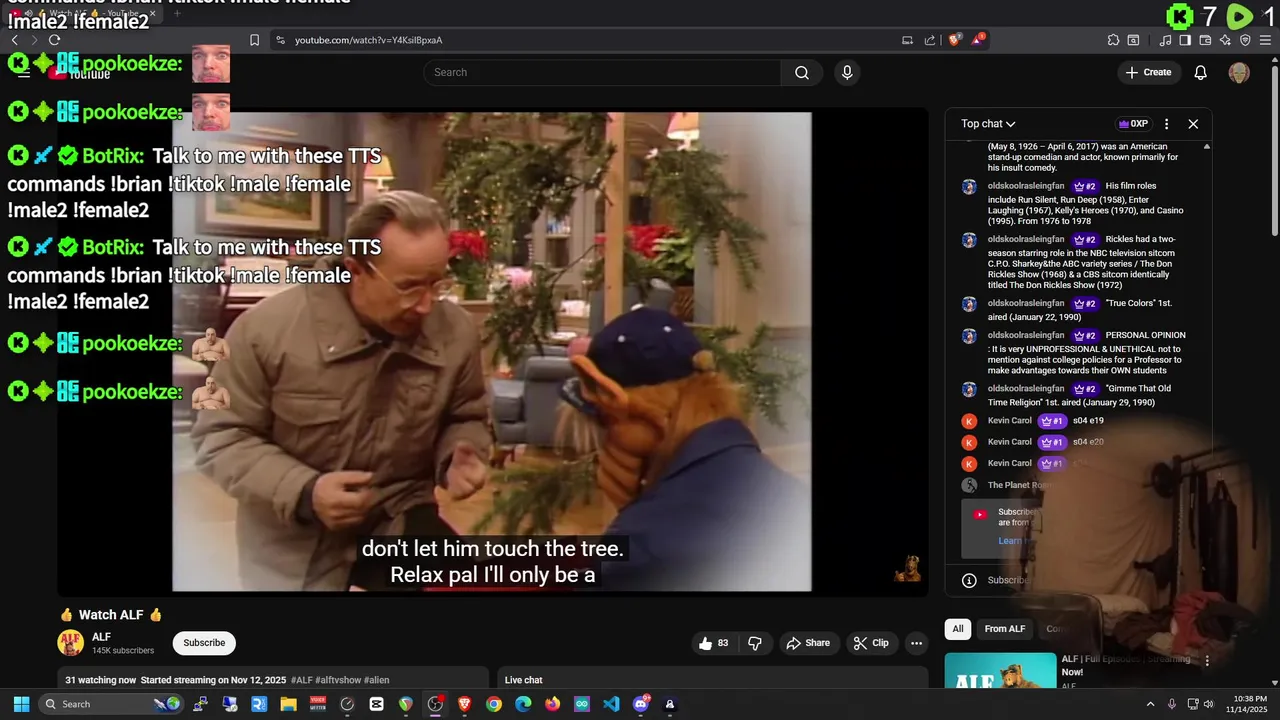Expand Top chat mode dropdown
Image resolution: width=1280 pixels, height=720 pixels.
pyautogui.click(x=988, y=124)
